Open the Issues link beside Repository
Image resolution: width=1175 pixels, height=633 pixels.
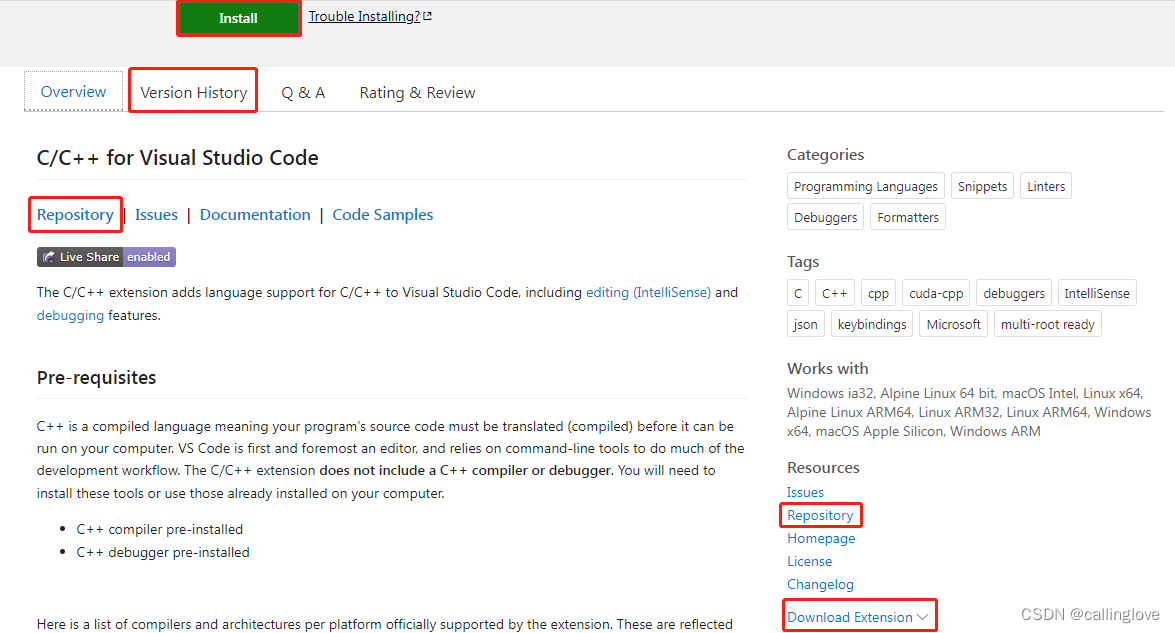point(156,214)
